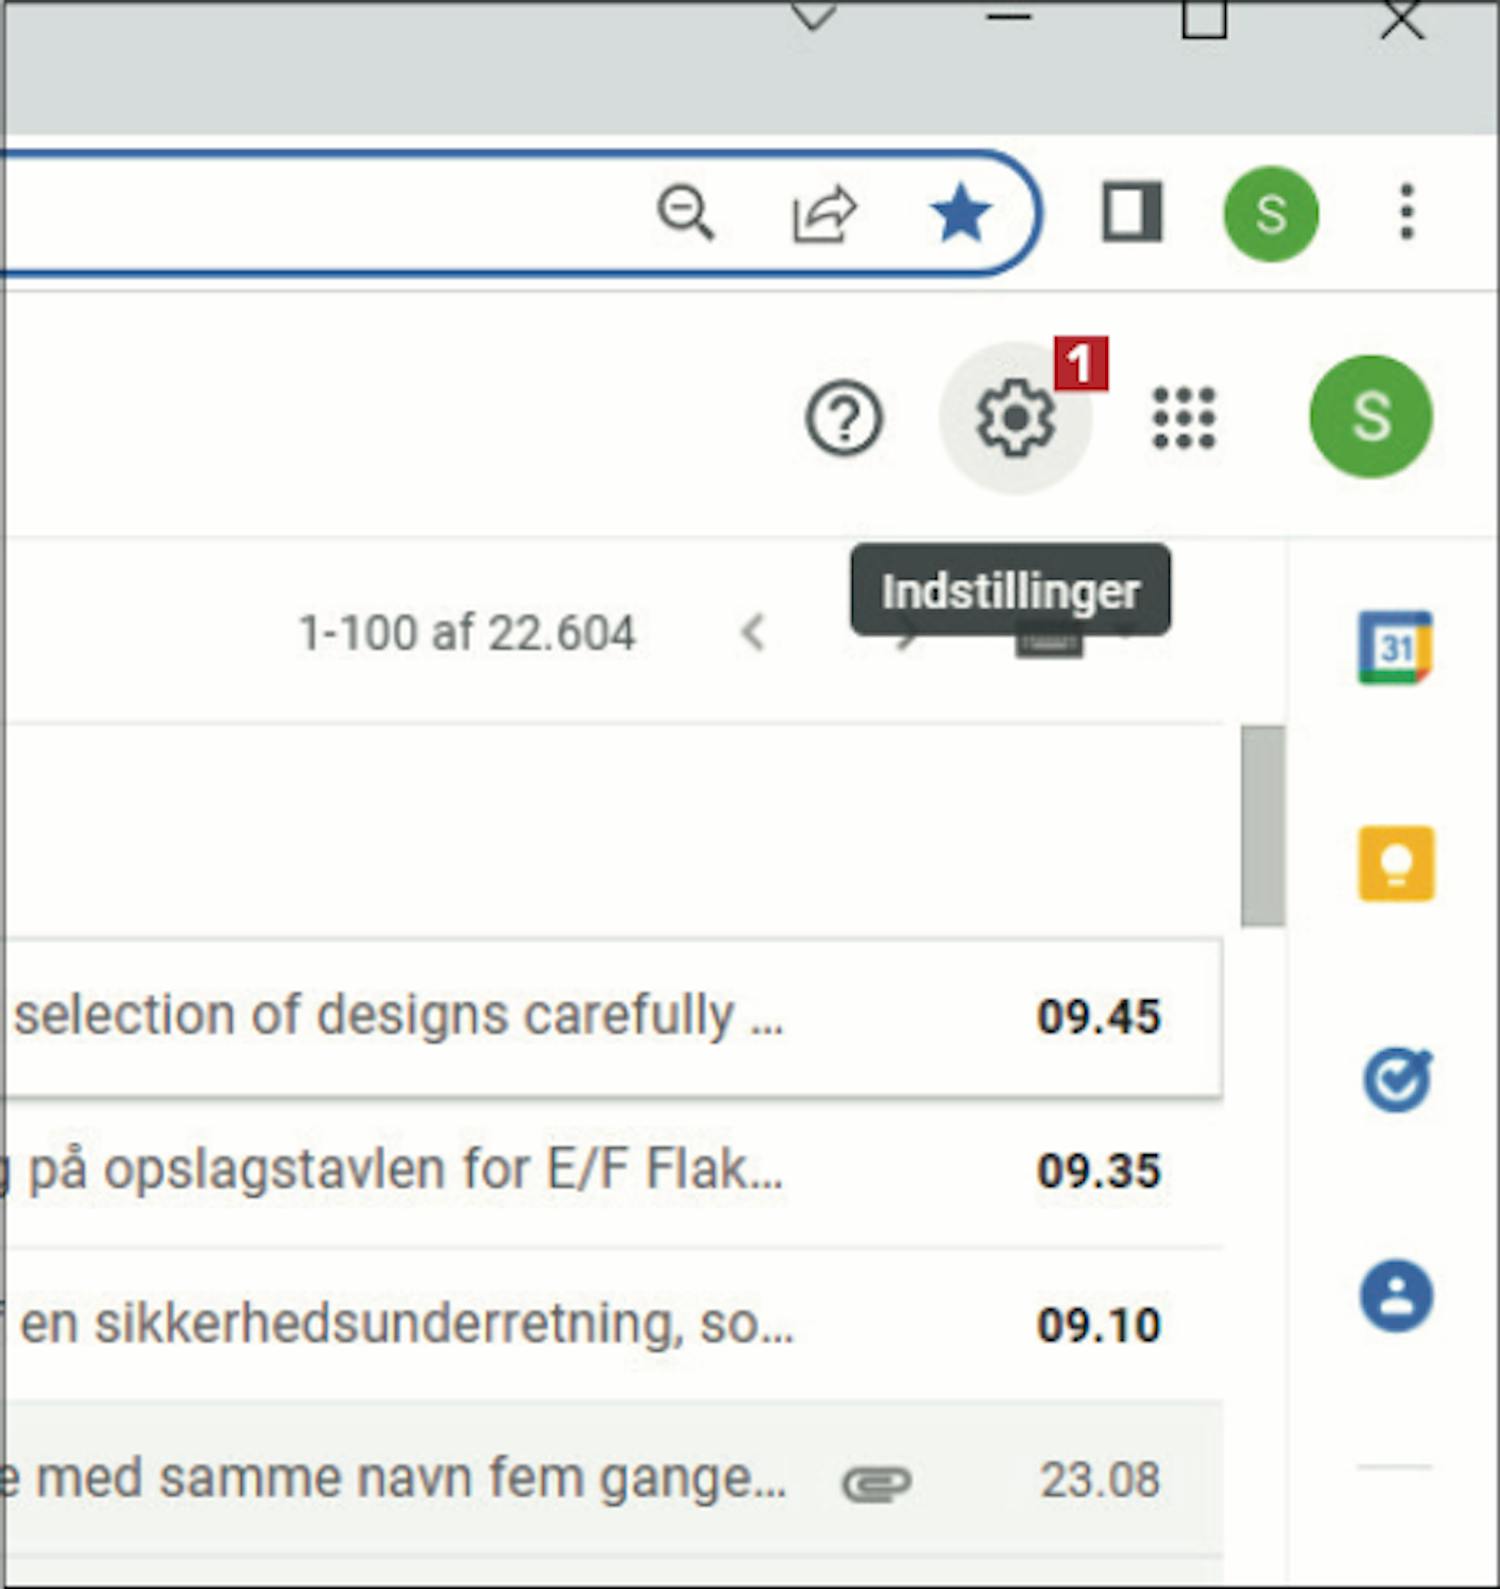1500x1589 pixels.
Task: Open Google Tasks side panel
Action: 1395,1080
